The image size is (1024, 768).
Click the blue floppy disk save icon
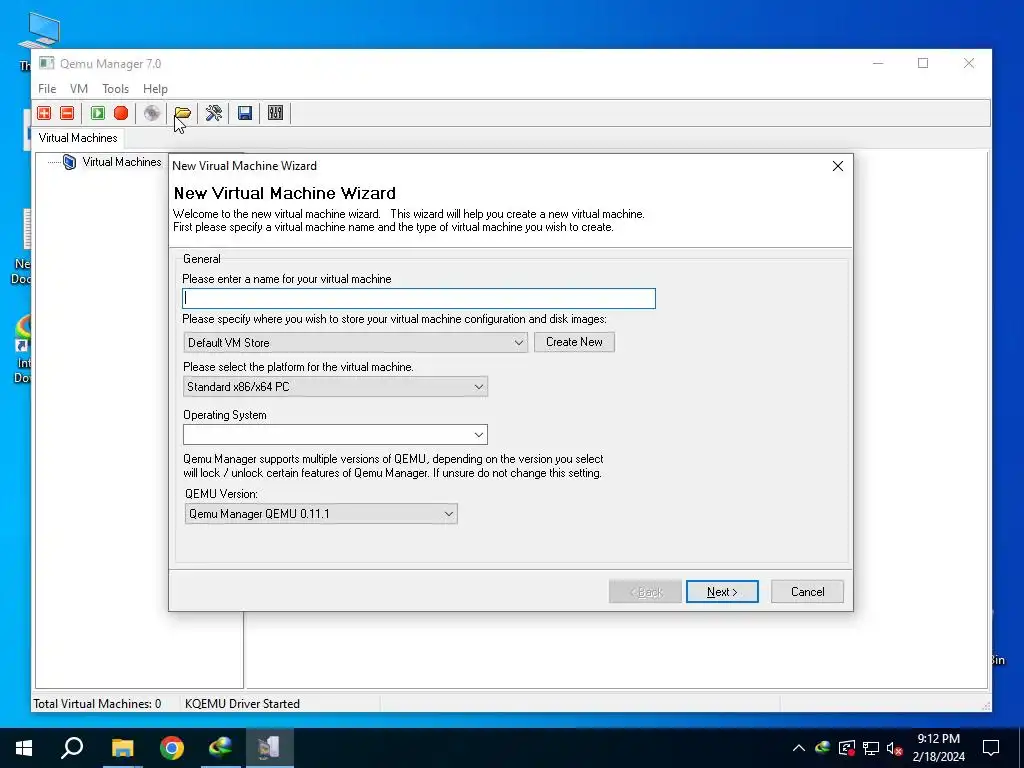coord(245,113)
